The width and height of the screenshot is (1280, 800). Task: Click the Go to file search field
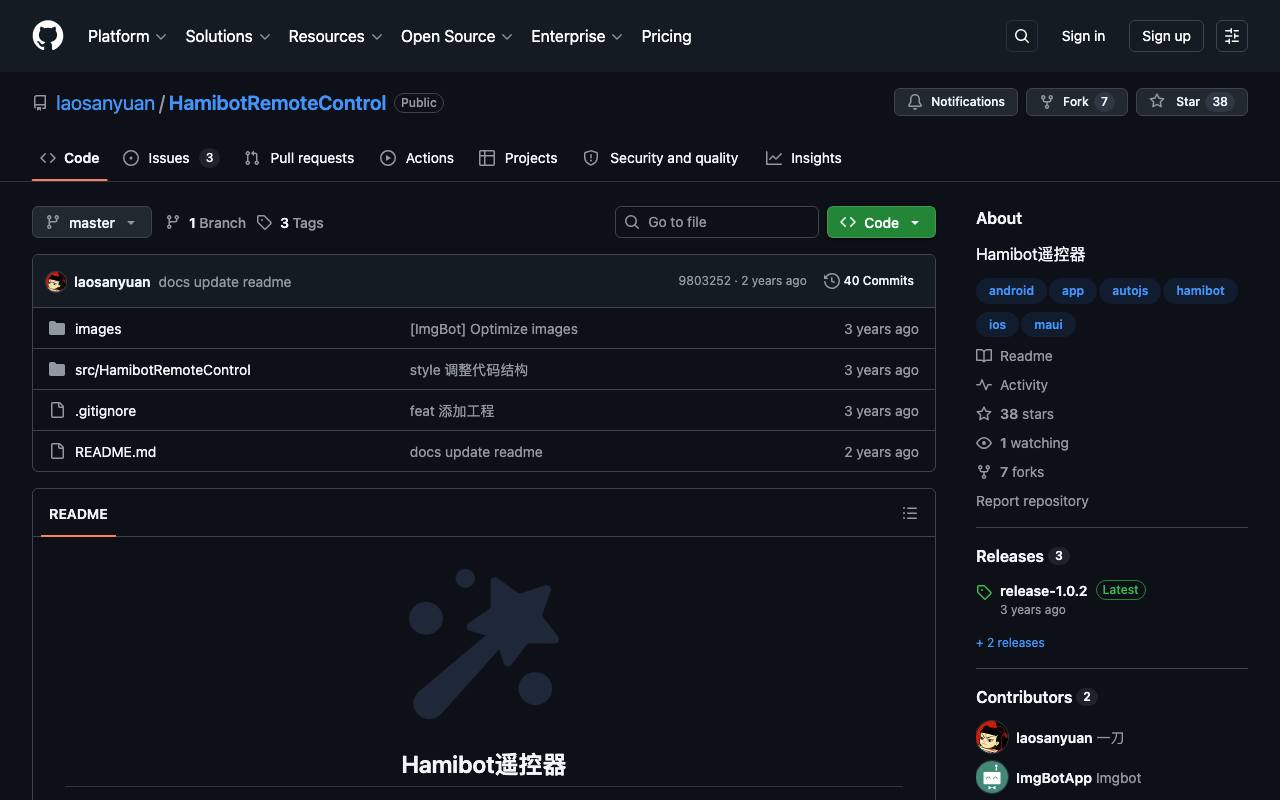pyautogui.click(x=717, y=222)
